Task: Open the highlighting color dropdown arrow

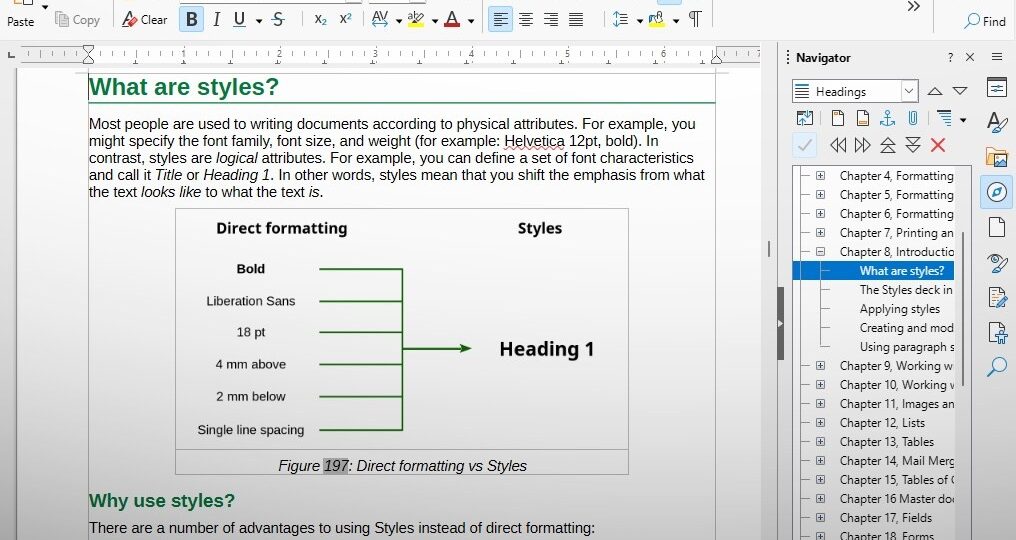Action: pos(435,21)
